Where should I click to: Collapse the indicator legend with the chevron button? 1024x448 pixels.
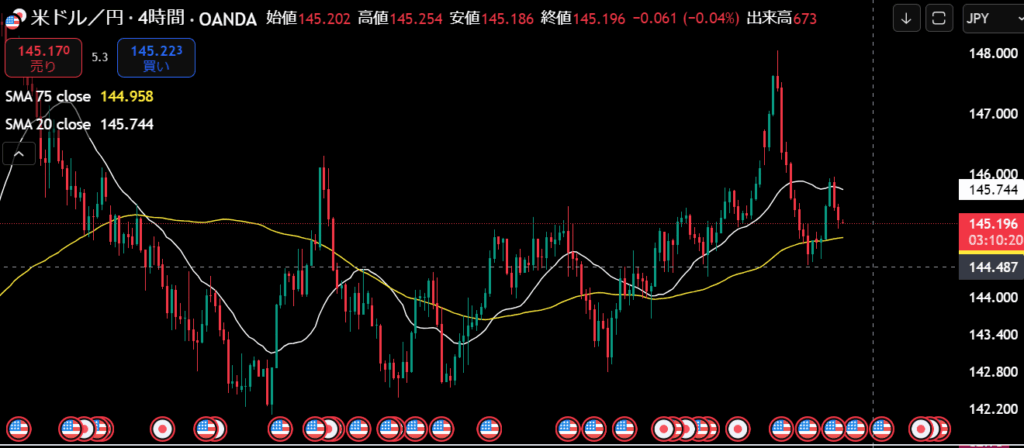pyautogui.click(x=19, y=154)
